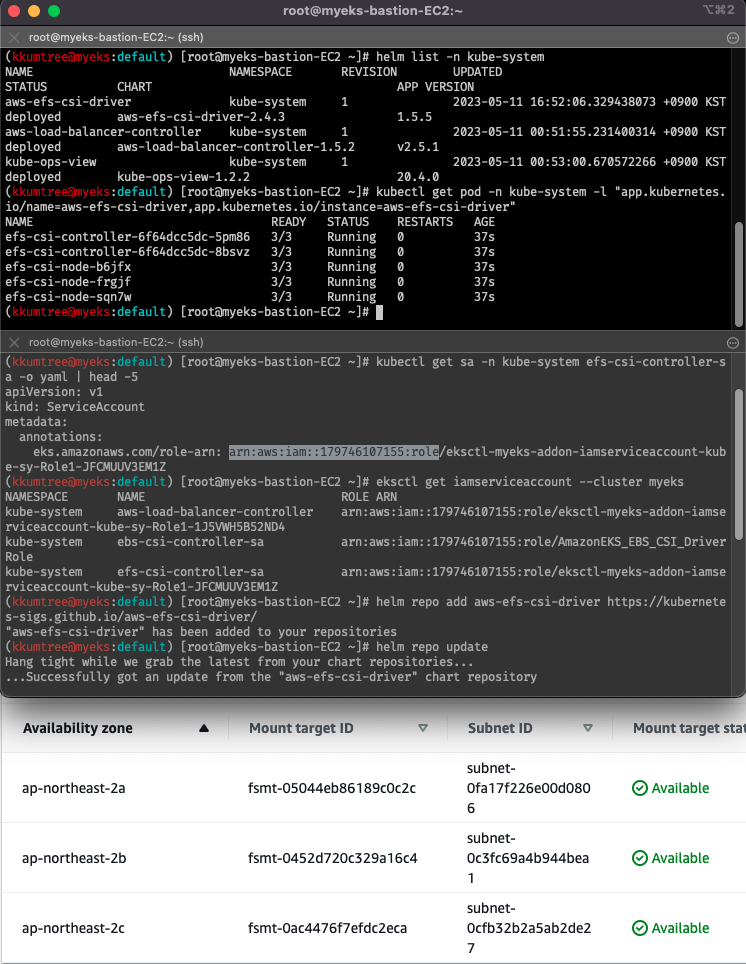Click pod name efs-csi-node-sqn7w

click(x=68, y=297)
